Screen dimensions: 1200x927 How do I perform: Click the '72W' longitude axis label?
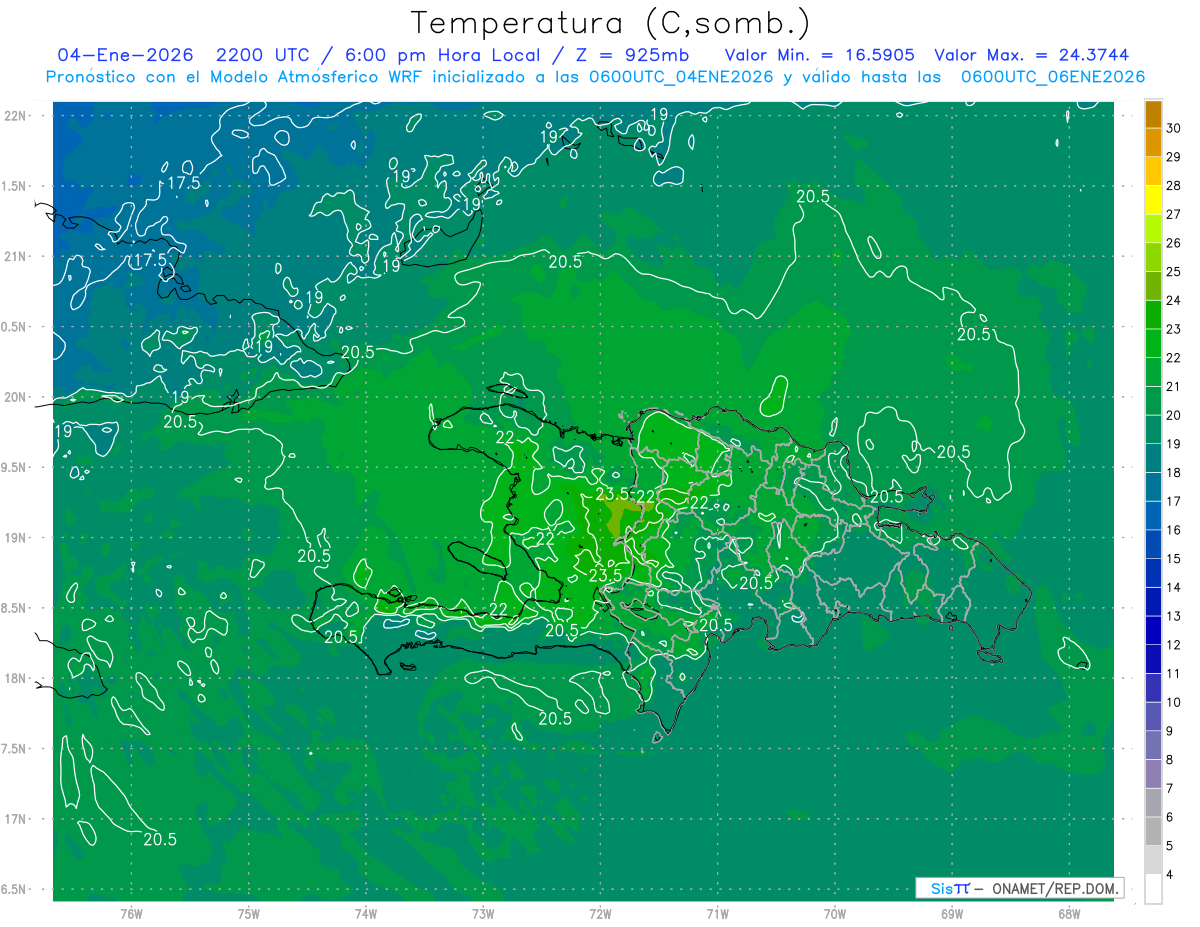600,913
